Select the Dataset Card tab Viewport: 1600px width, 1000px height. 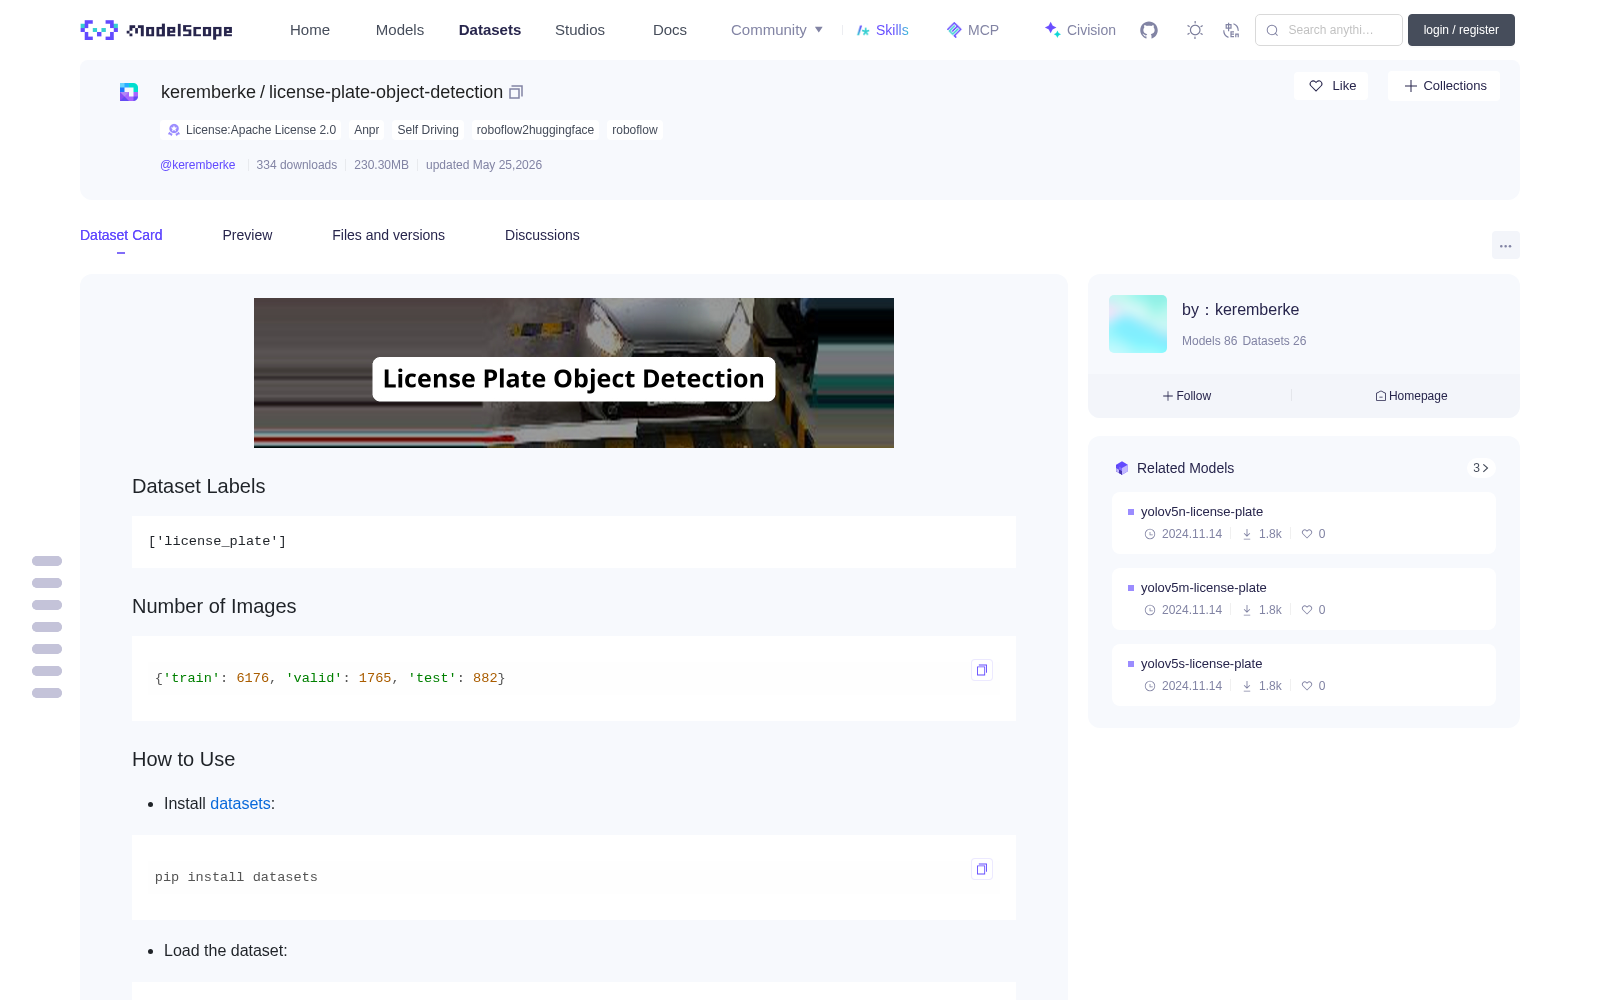click(121, 235)
